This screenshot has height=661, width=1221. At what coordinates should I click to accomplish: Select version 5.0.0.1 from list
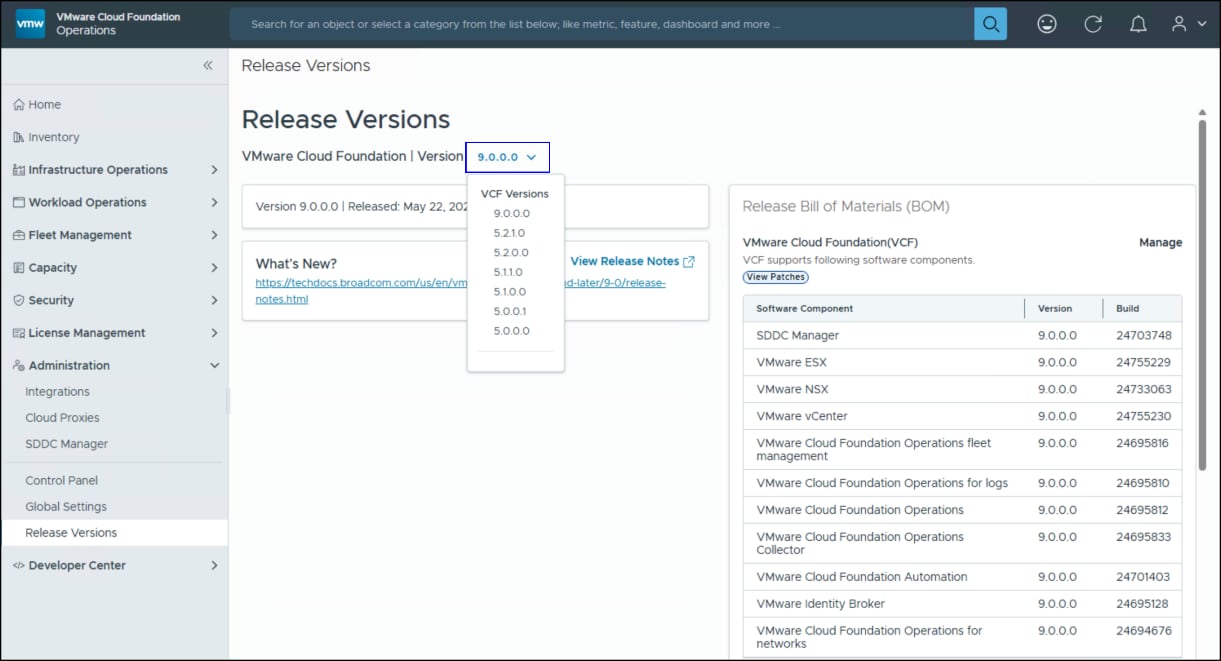pyautogui.click(x=510, y=311)
